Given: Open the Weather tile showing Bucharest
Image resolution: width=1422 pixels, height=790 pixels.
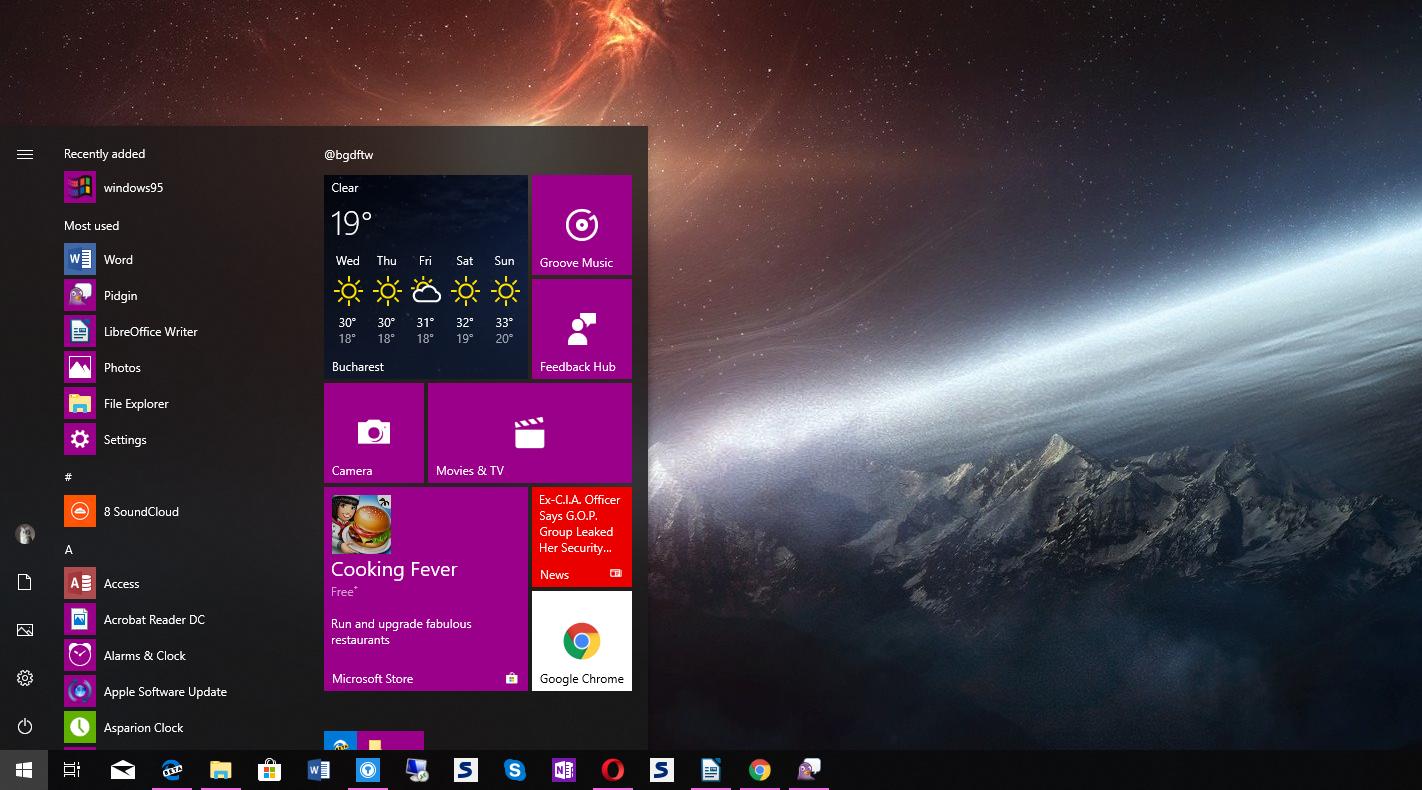Looking at the screenshot, I should [426, 277].
